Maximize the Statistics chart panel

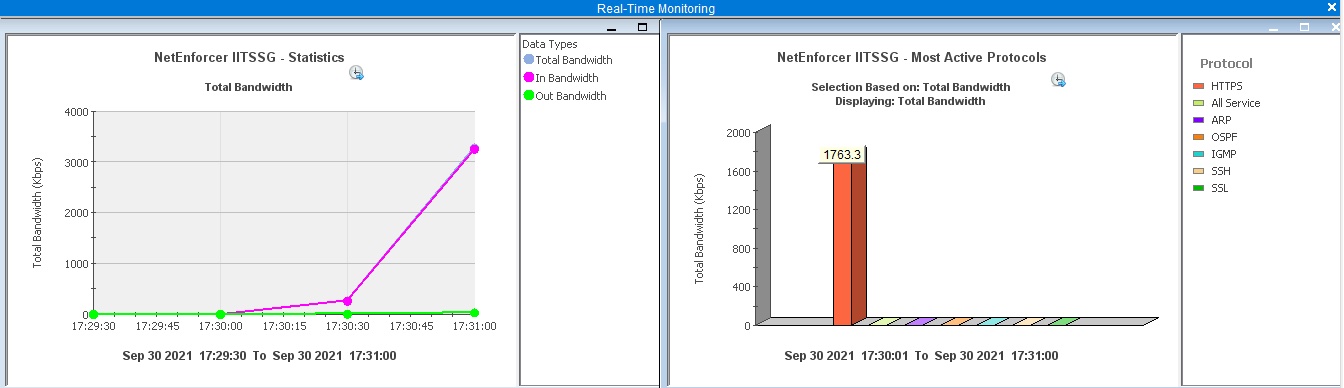coord(642,27)
